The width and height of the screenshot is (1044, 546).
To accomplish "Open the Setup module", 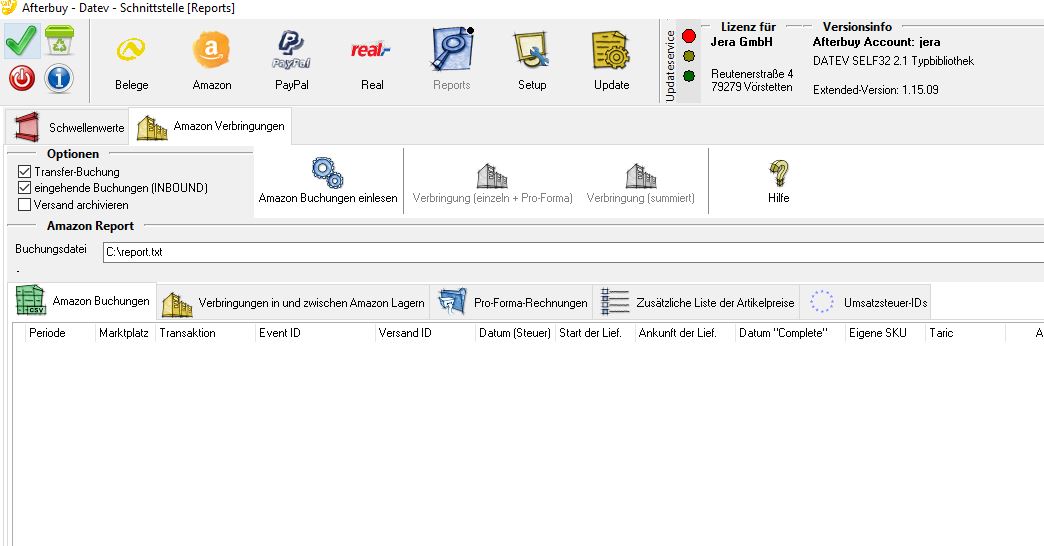I will (x=532, y=61).
